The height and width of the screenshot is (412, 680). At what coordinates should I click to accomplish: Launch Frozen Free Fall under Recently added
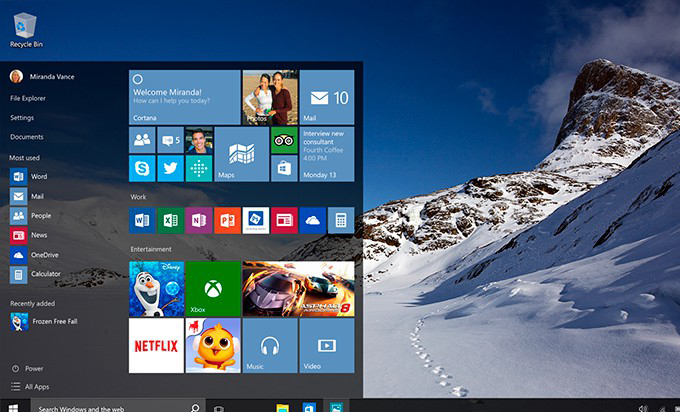pyautogui.click(x=44, y=321)
